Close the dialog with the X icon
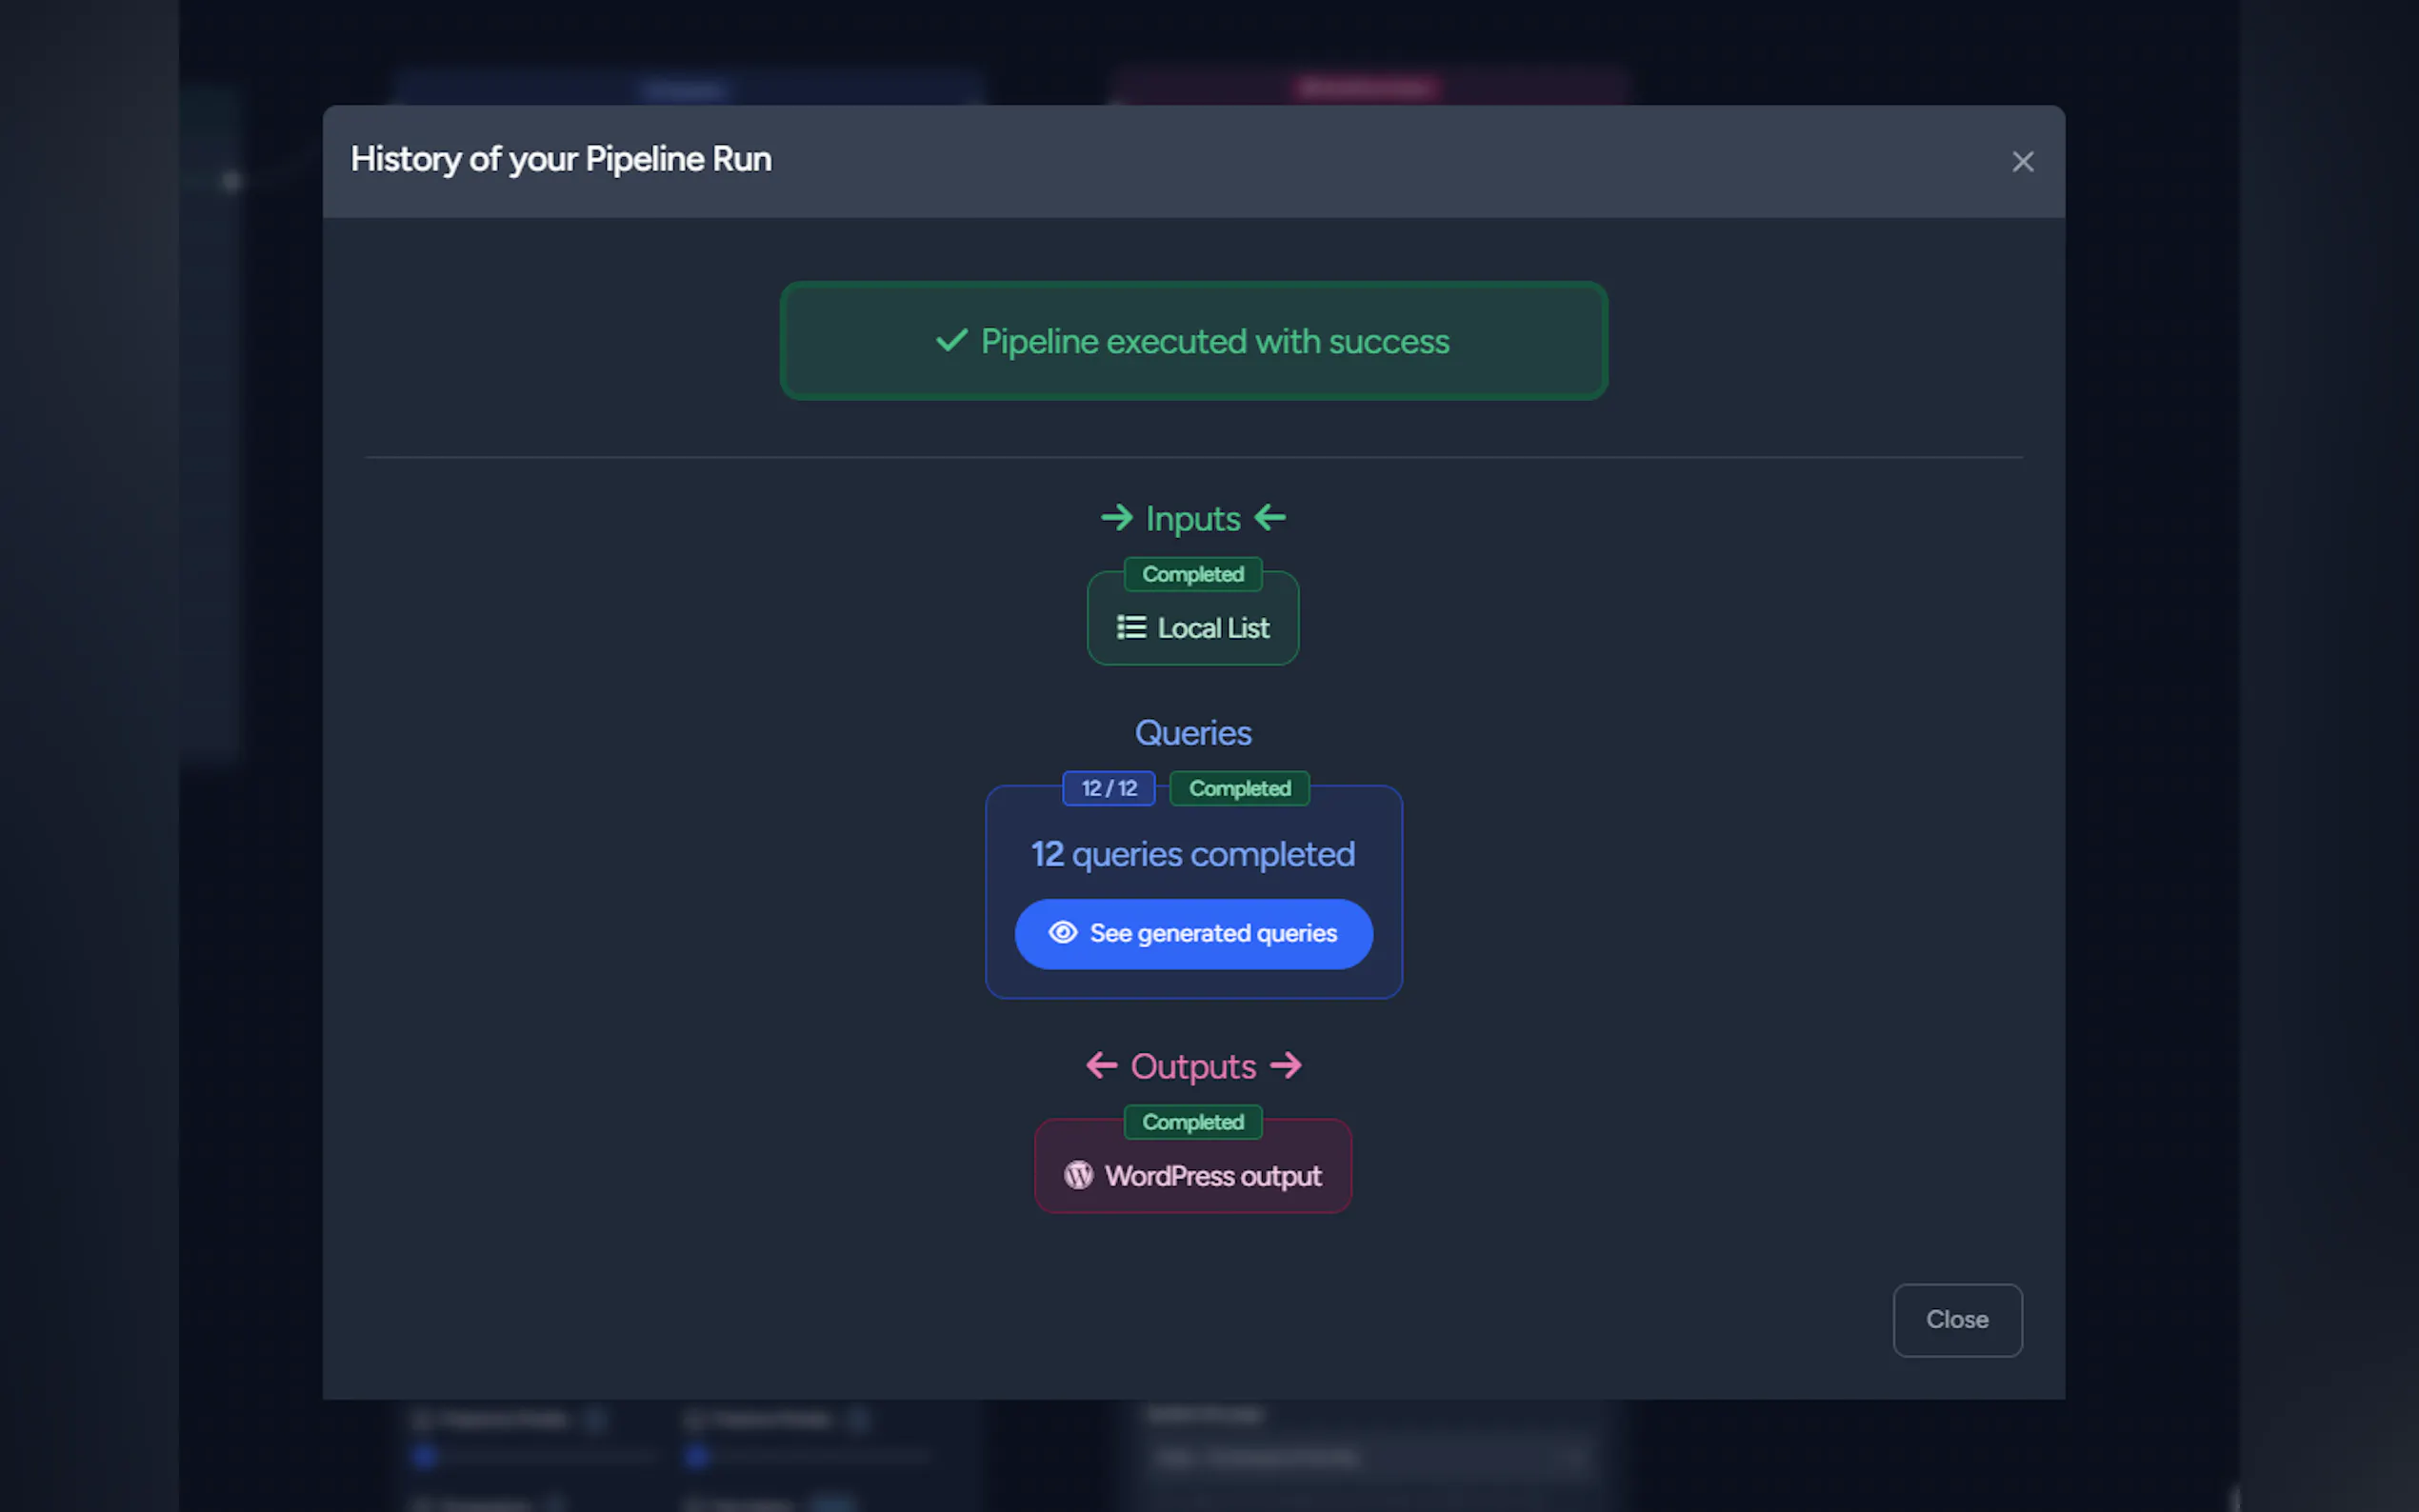Image resolution: width=2419 pixels, height=1512 pixels. point(2022,162)
